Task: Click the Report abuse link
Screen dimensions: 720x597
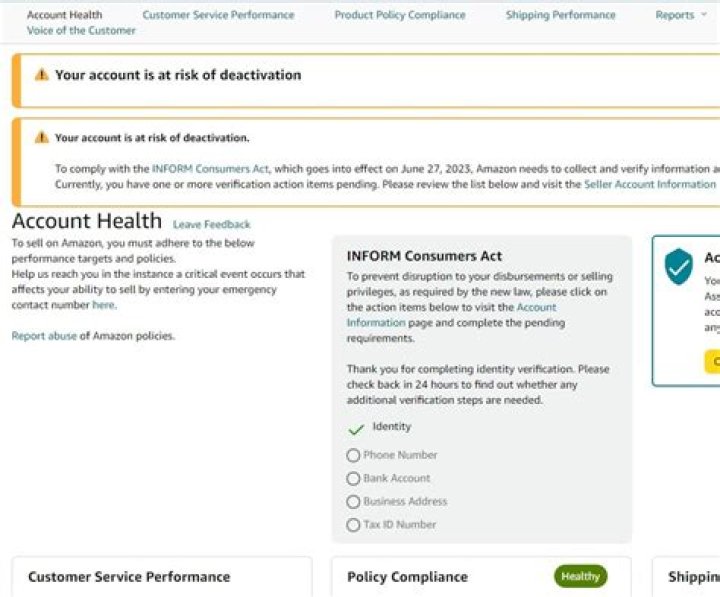Action: click(x=44, y=336)
